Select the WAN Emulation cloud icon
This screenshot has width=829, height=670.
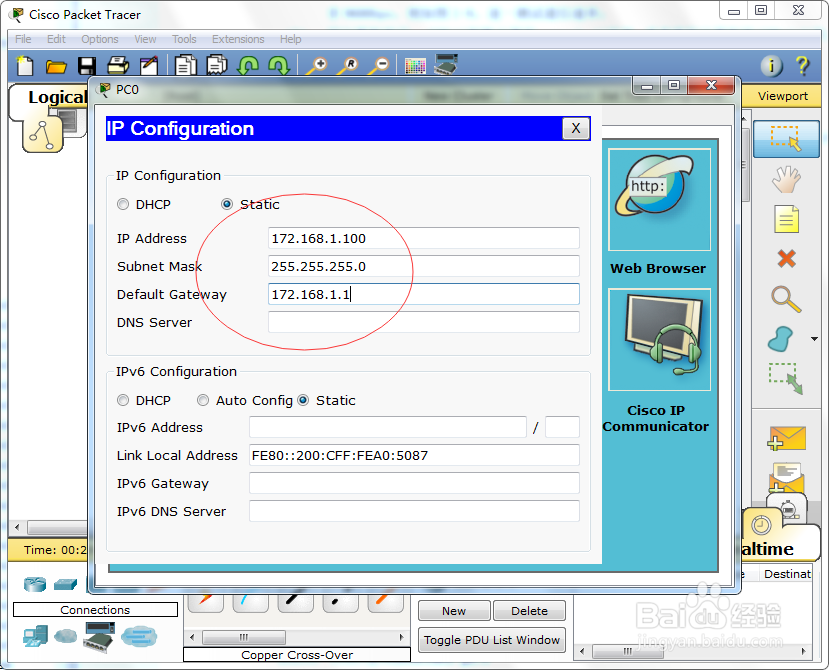[66, 636]
